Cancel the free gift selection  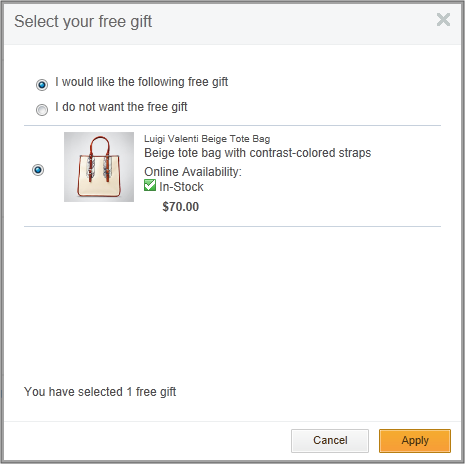pos(330,441)
